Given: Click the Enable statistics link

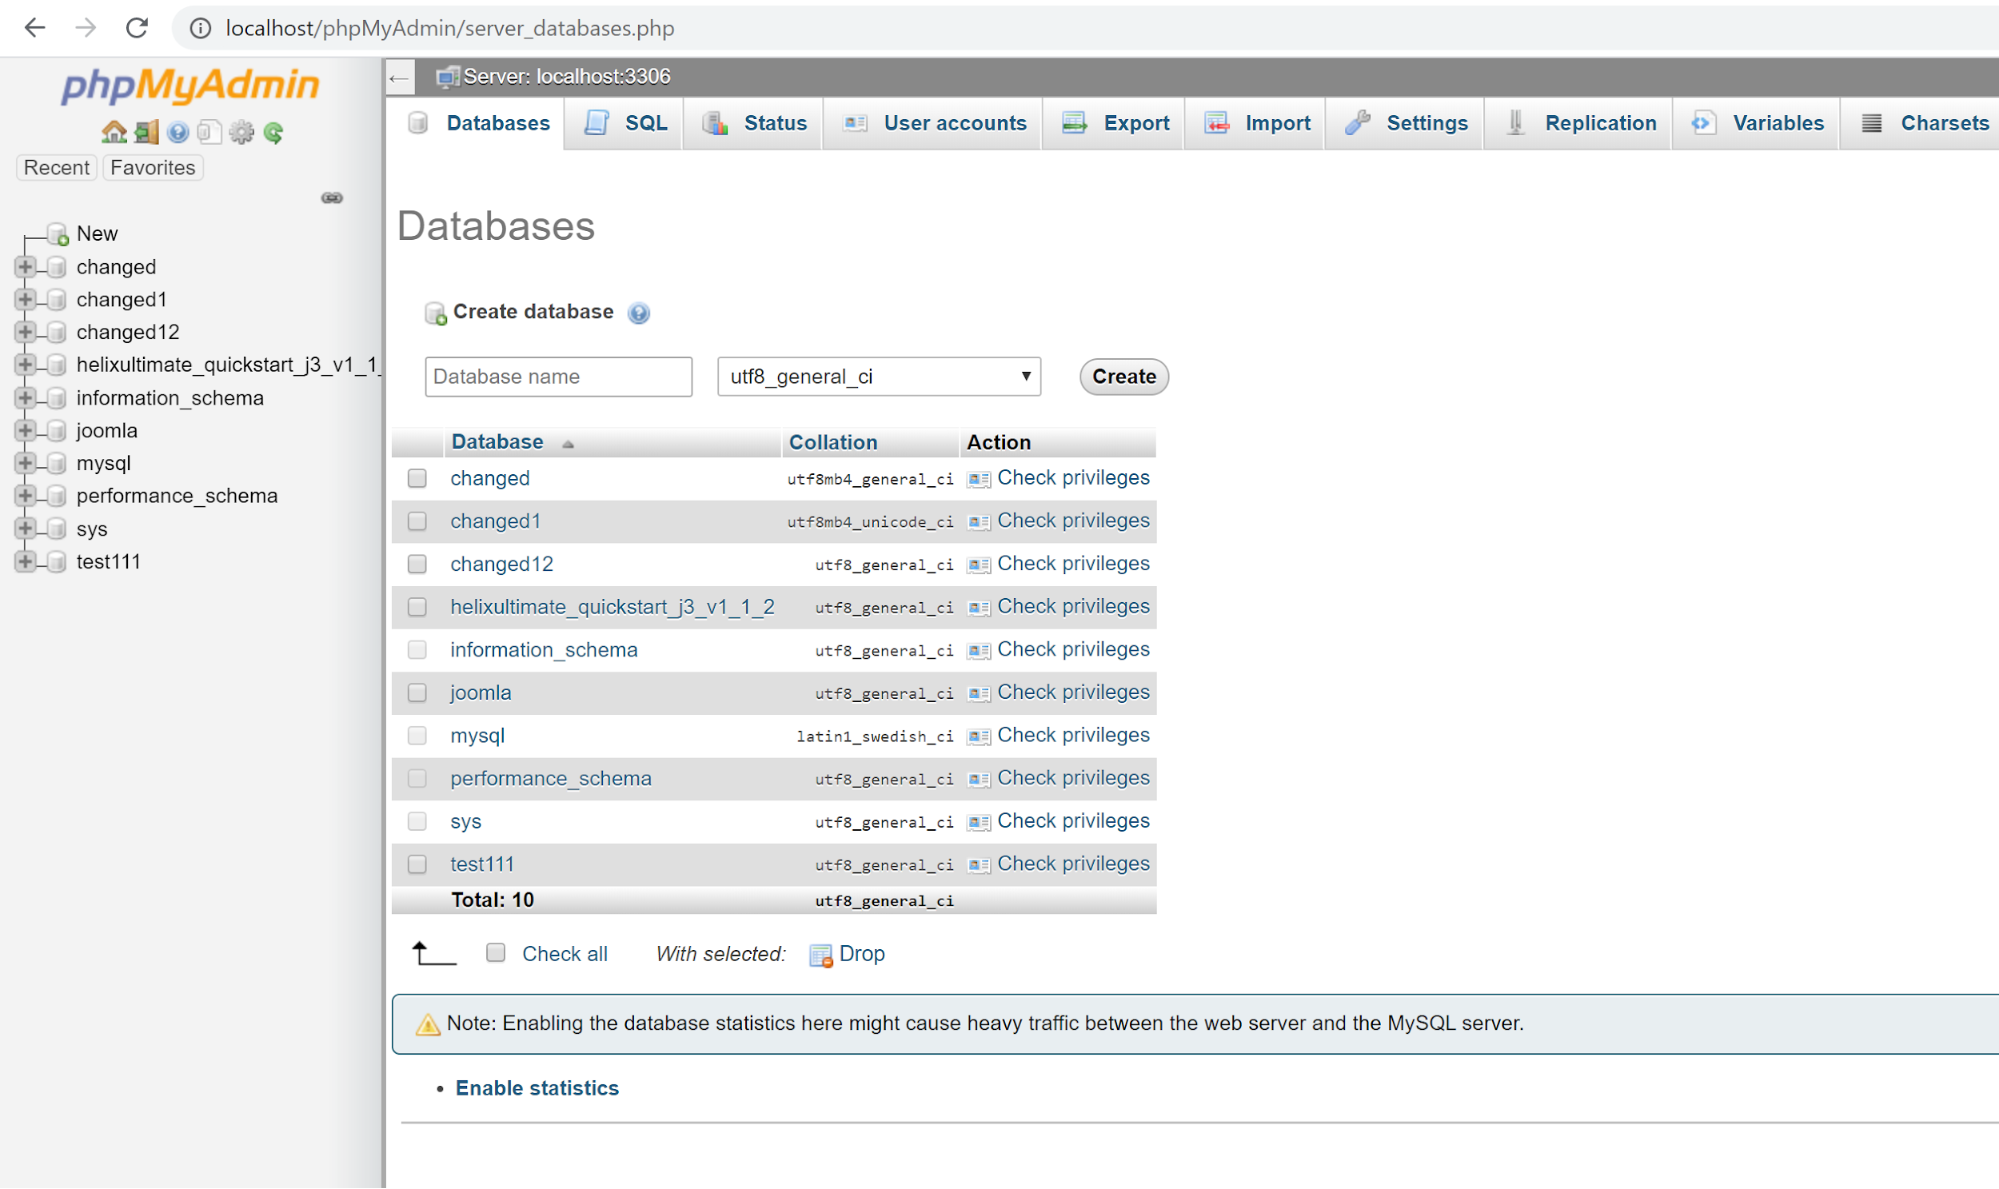Looking at the screenshot, I should coord(537,1089).
